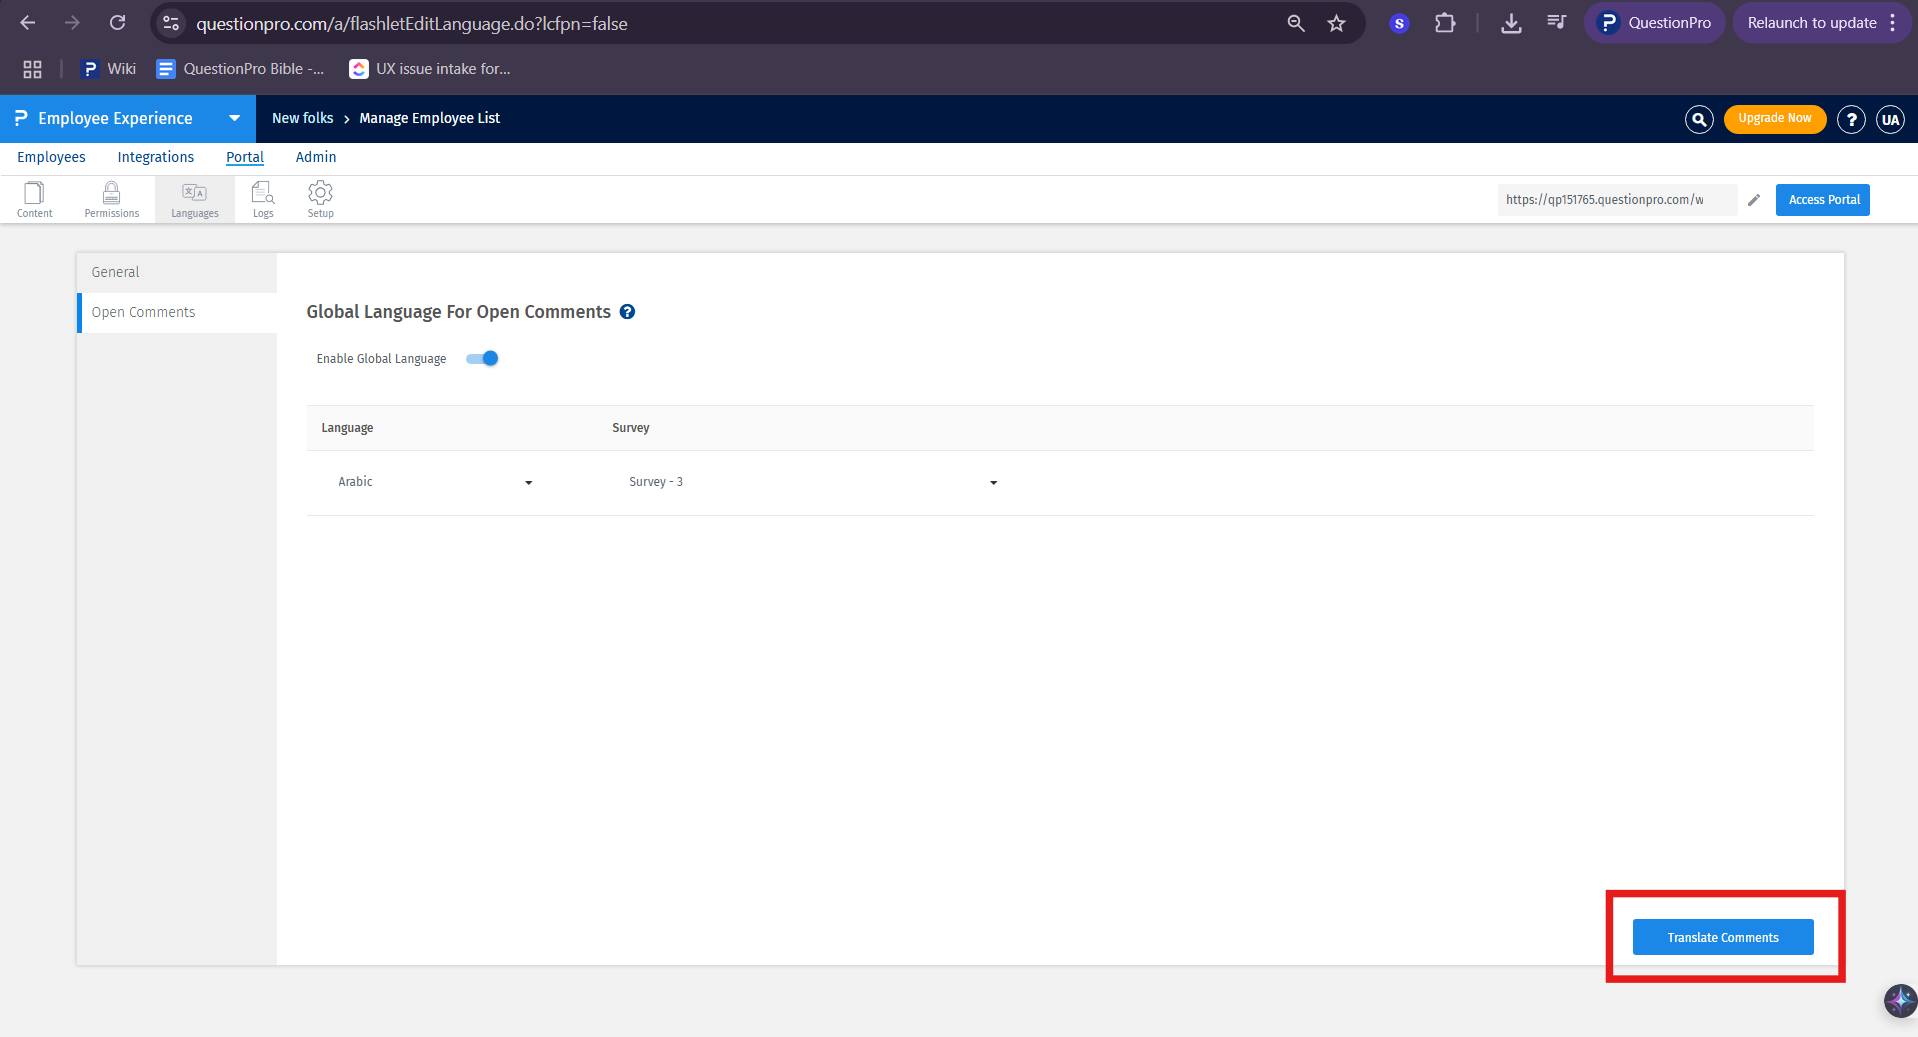Click the Access Portal button
This screenshot has height=1037, width=1918.
(1823, 200)
